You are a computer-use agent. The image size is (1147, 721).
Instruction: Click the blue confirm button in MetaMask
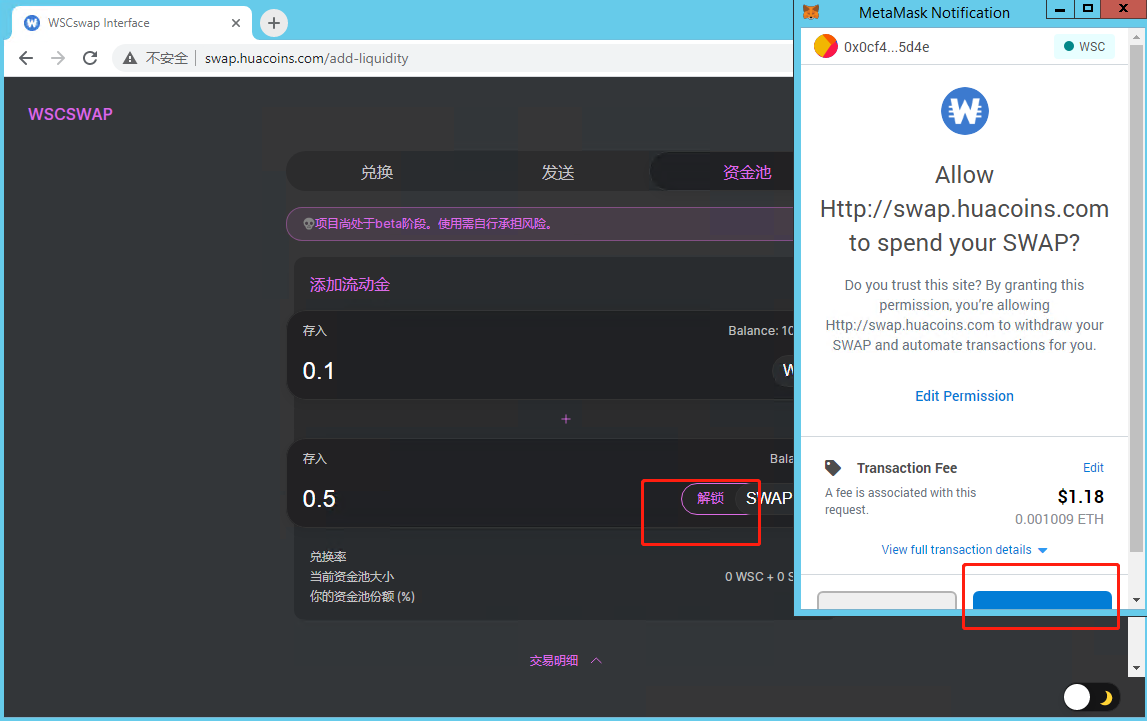(1042, 600)
